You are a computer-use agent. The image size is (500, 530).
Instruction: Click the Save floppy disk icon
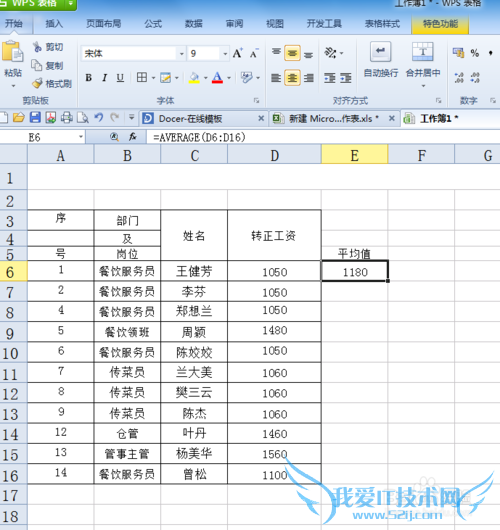(x=35, y=118)
